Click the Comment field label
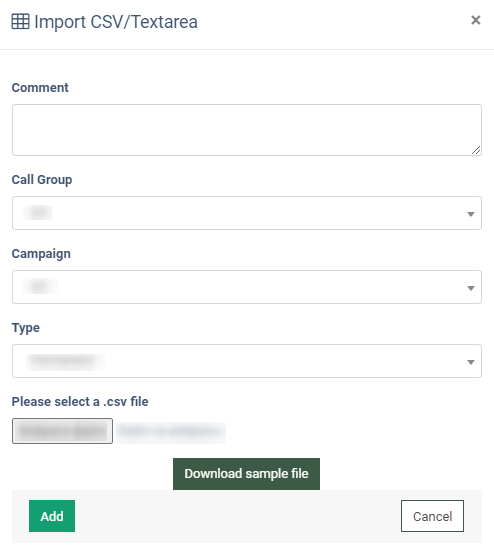The height and width of the screenshot is (555, 494). pos(40,87)
